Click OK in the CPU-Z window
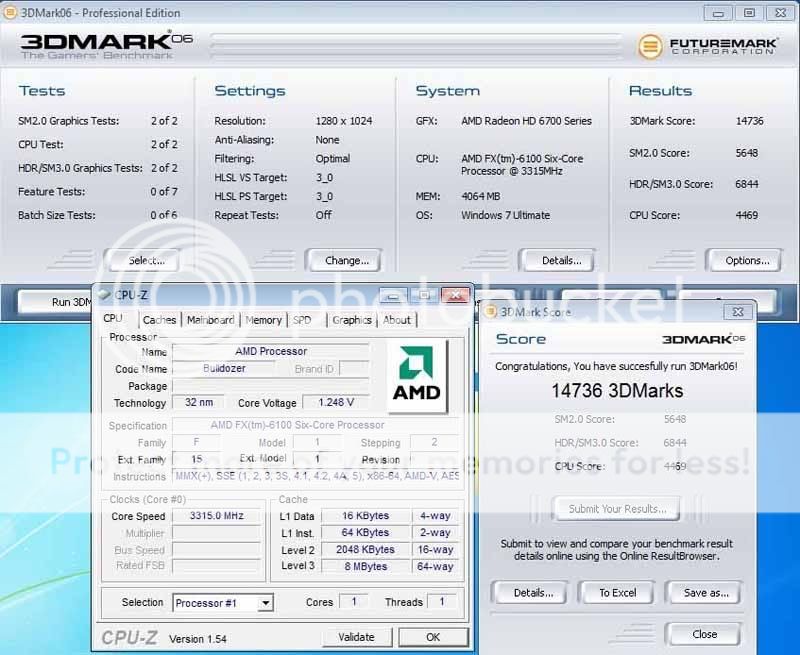The height and width of the screenshot is (655, 800). click(x=433, y=637)
